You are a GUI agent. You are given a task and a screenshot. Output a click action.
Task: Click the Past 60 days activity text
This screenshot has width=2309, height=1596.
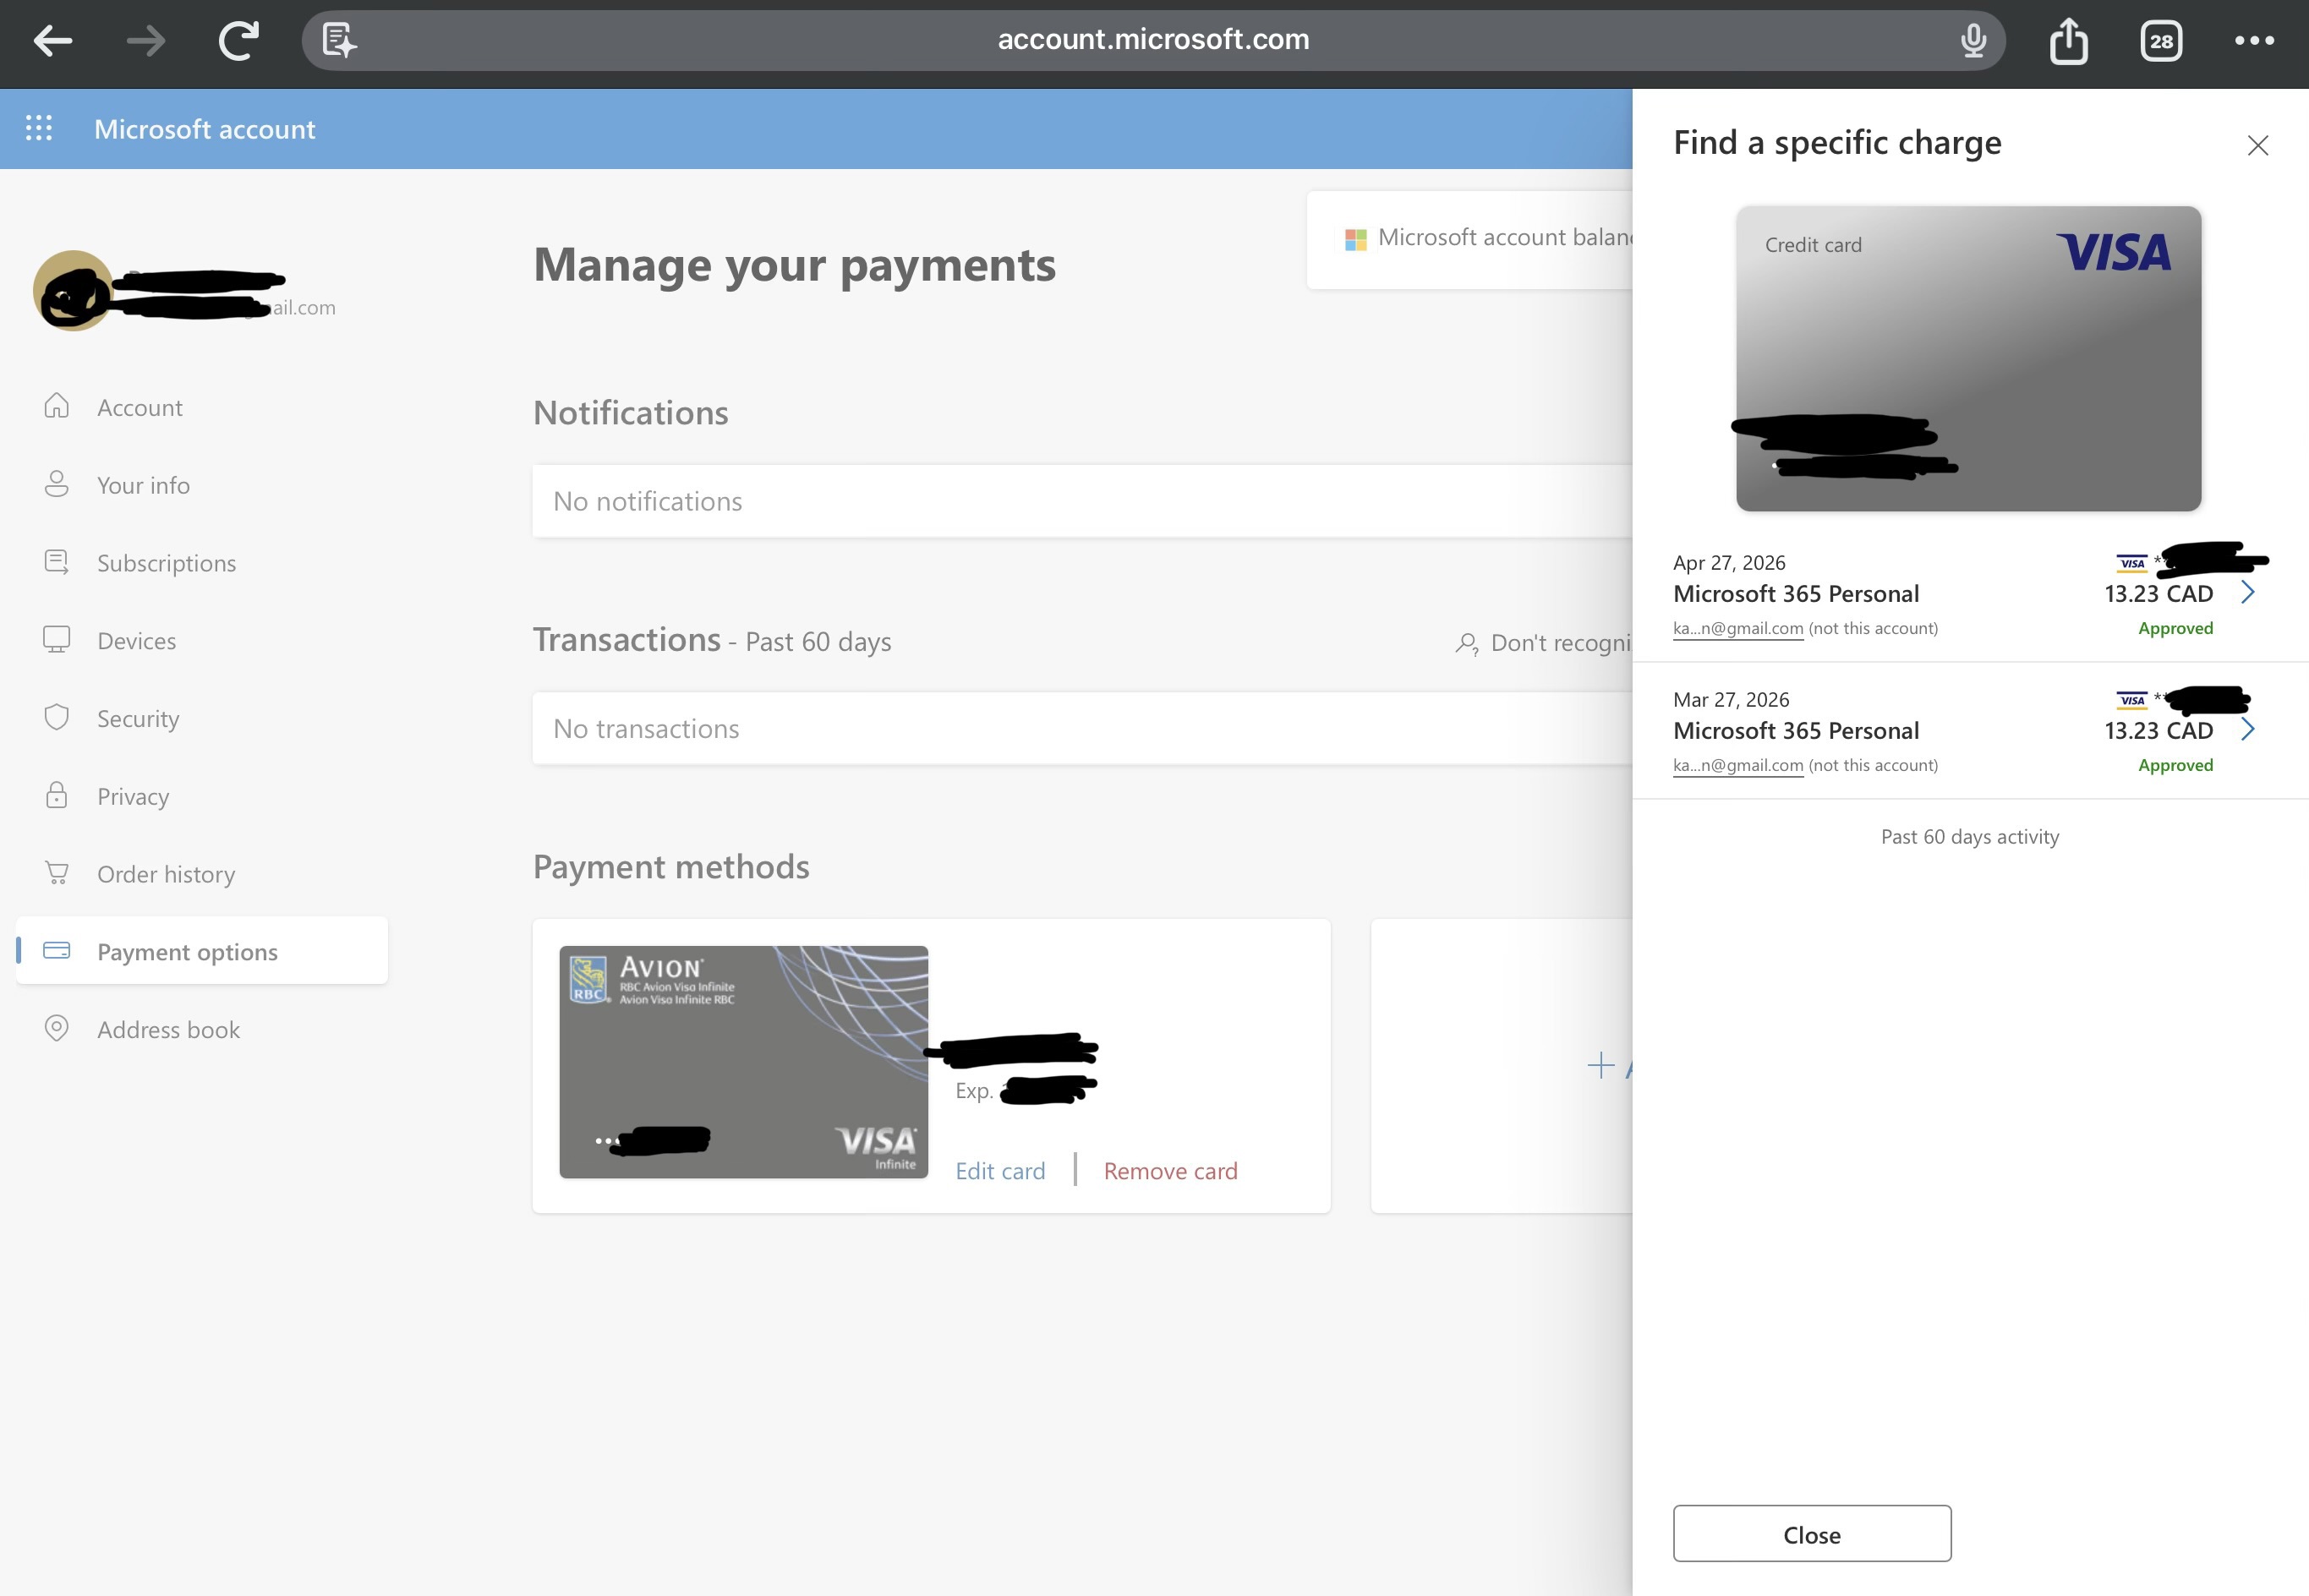1970,836
